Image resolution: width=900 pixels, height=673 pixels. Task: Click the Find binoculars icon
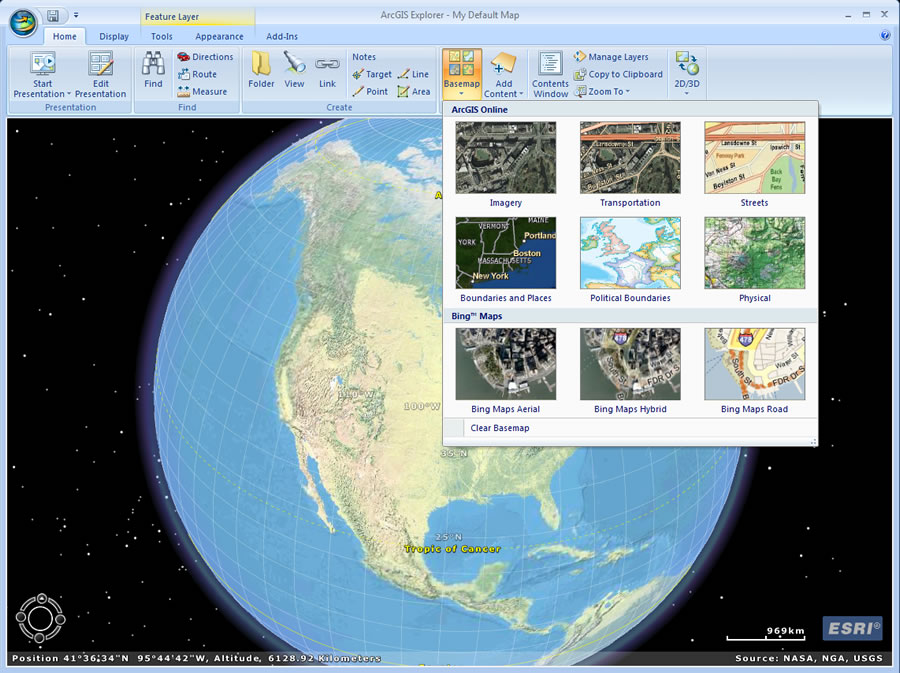click(x=153, y=64)
